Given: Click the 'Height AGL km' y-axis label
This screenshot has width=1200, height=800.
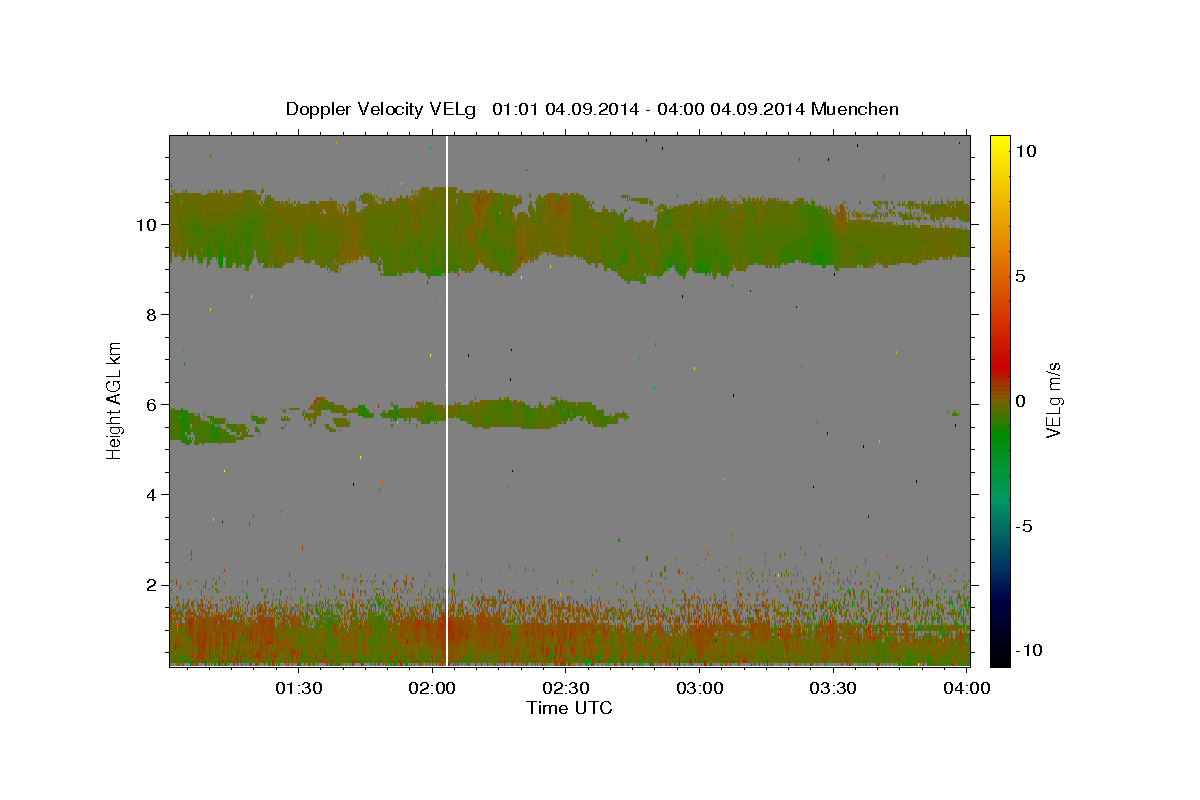Looking at the screenshot, I should coord(115,399).
